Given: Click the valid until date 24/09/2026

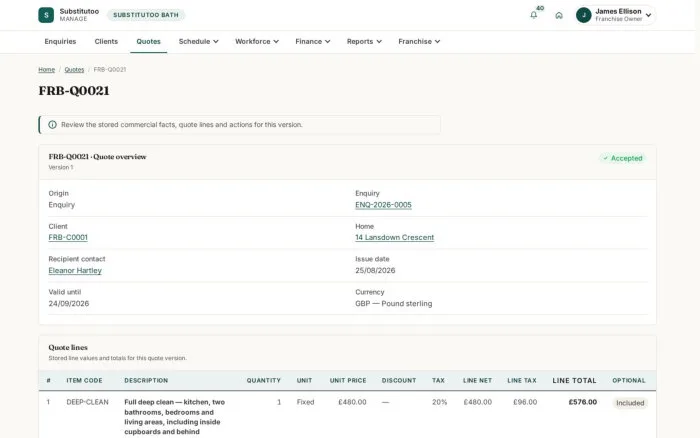Looking at the screenshot, I should [69, 304].
